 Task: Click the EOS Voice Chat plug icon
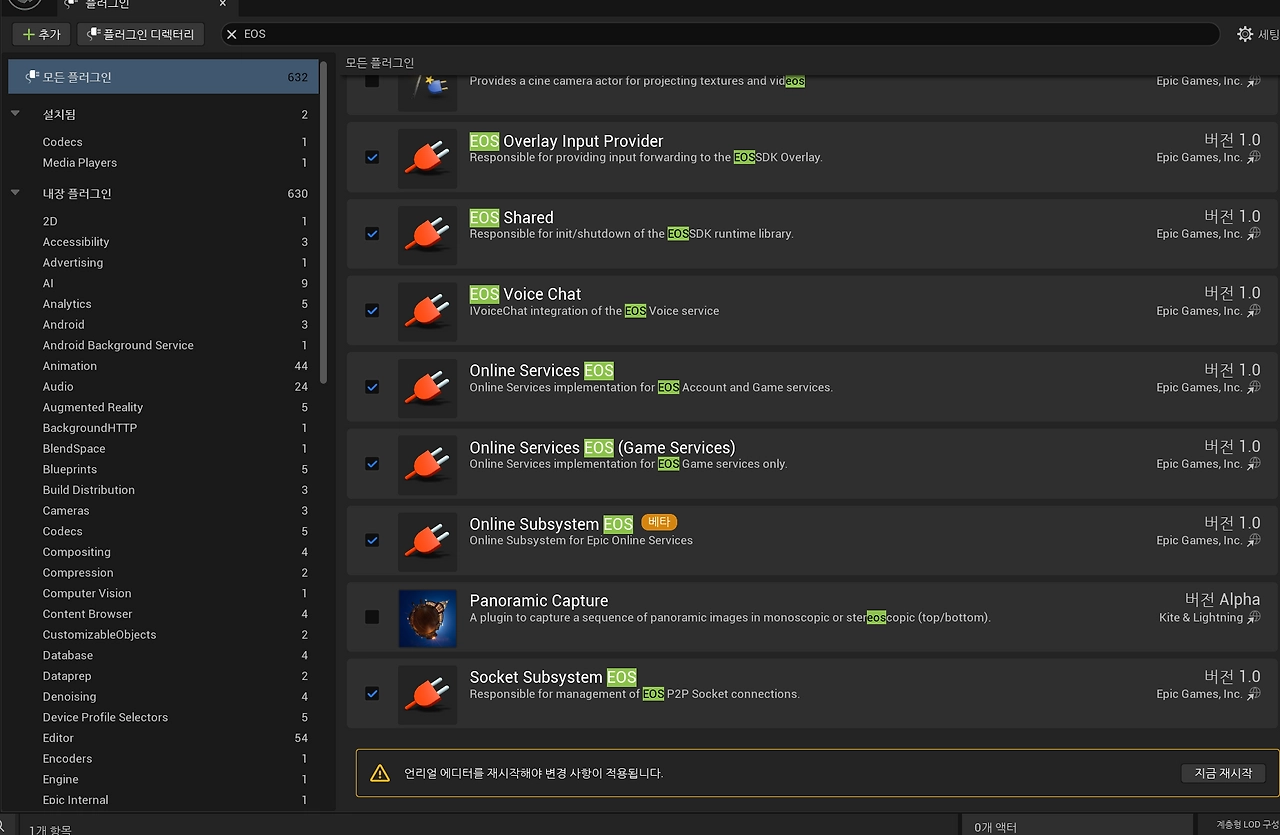click(427, 312)
